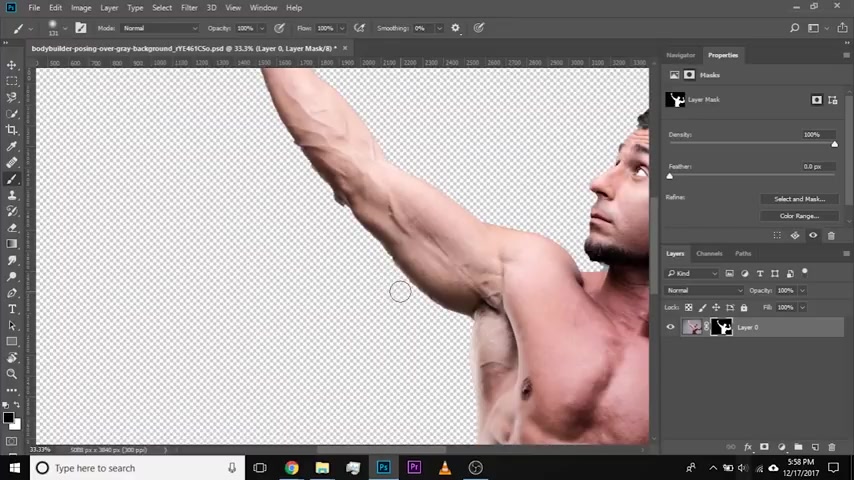This screenshot has width=854, height=480.
Task: Toggle Layer 0 visibility eye
Action: [670, 327]
